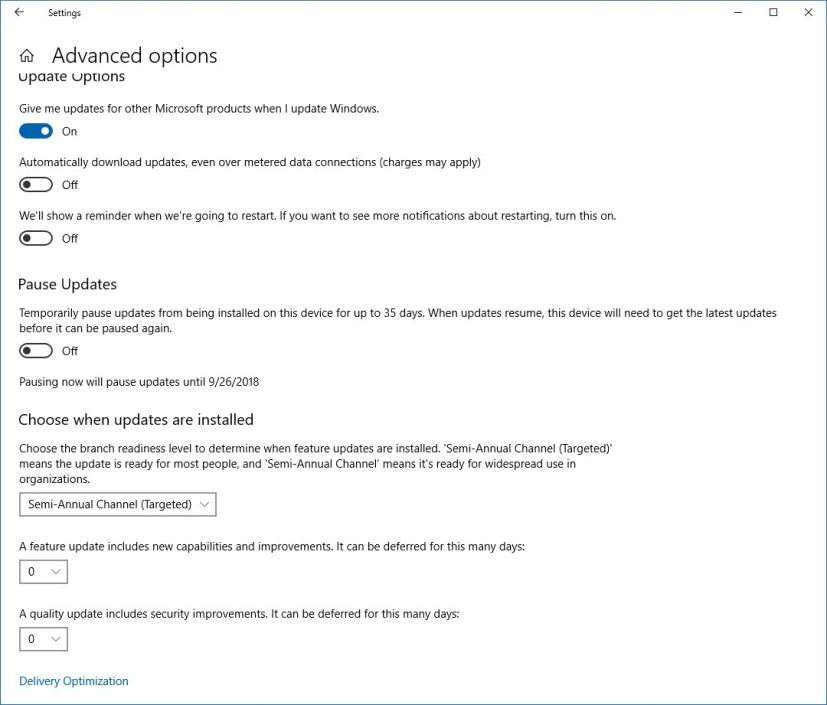Minimize the Settings window
This screenshot has width=827, height=705.
point(737,12)
